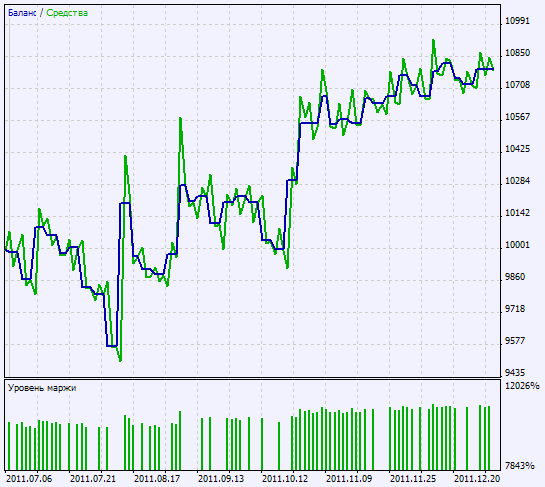Select the 2011.11.25 date marker
The image size is (545, 487).
point(413,479)
